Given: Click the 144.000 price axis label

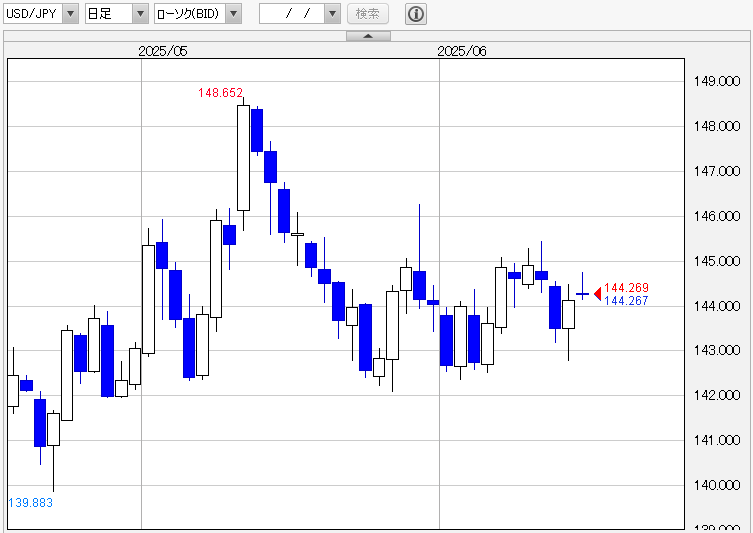Looking at the screenshot, I should point(717,306).
